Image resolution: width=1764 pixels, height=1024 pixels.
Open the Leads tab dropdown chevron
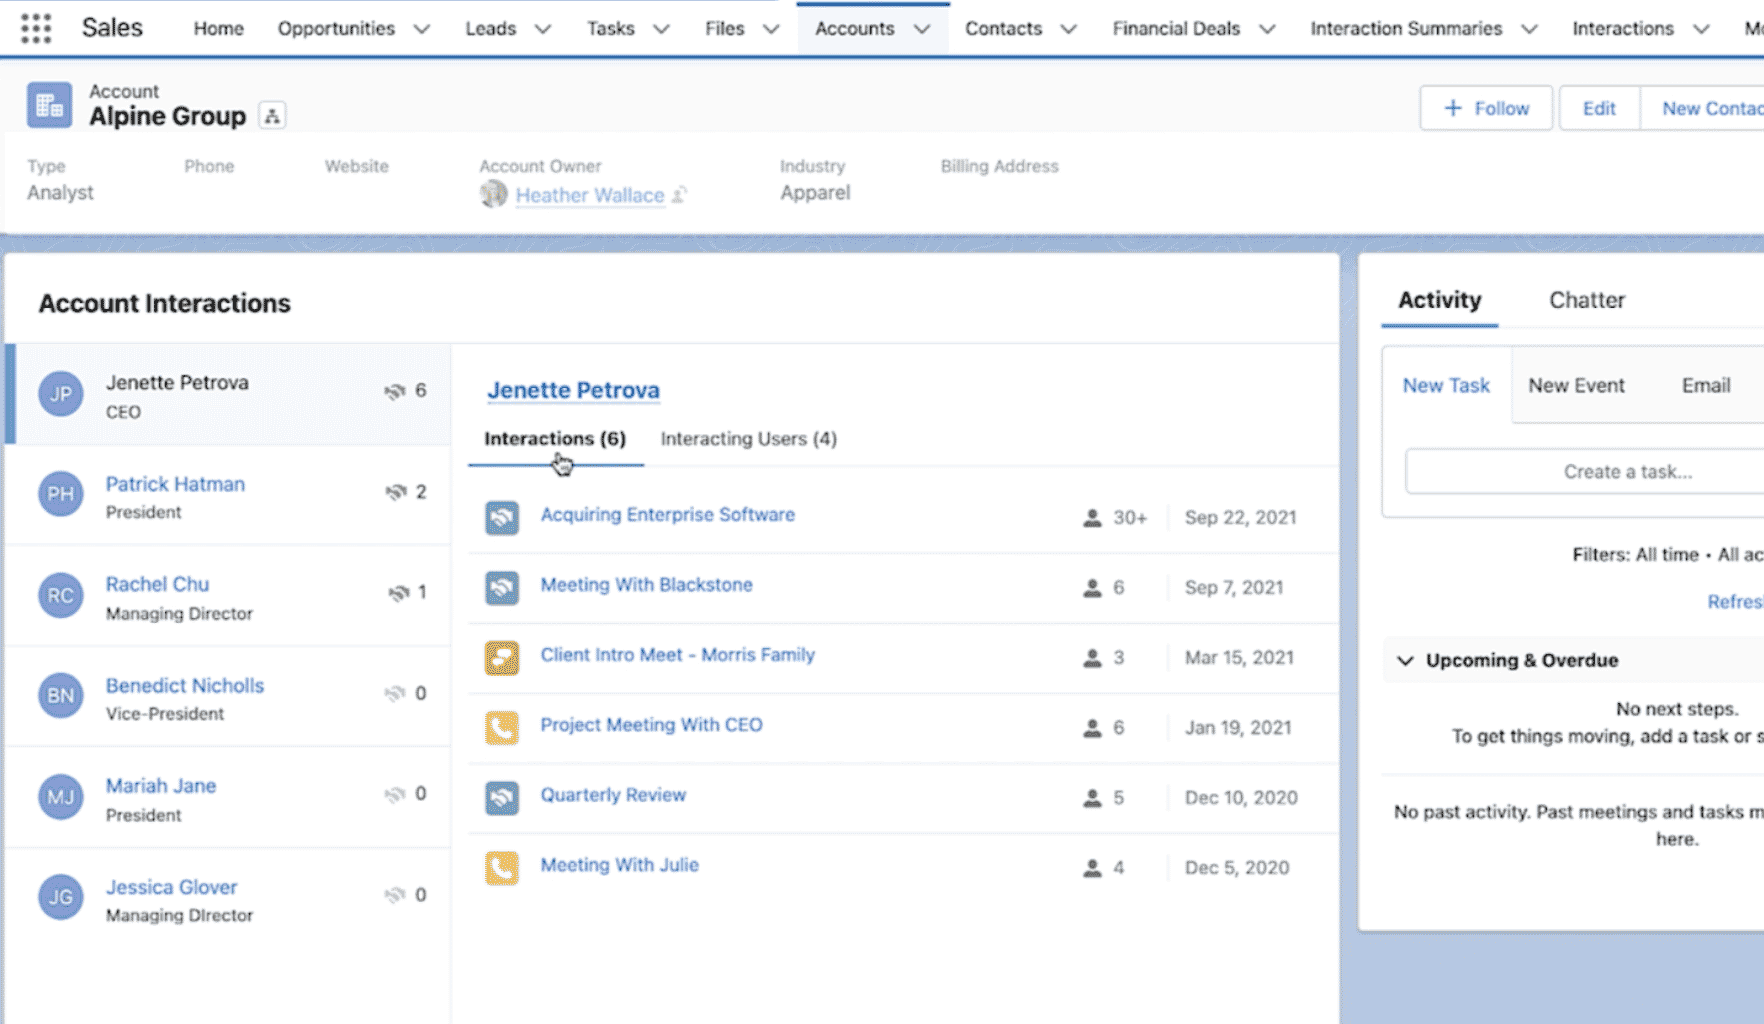[x=543, y=29]
